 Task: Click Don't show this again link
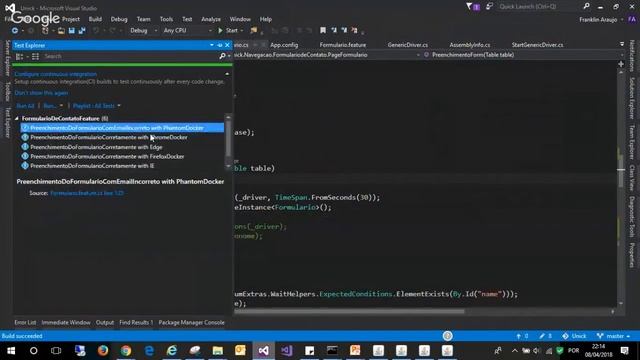click(41, 93)
